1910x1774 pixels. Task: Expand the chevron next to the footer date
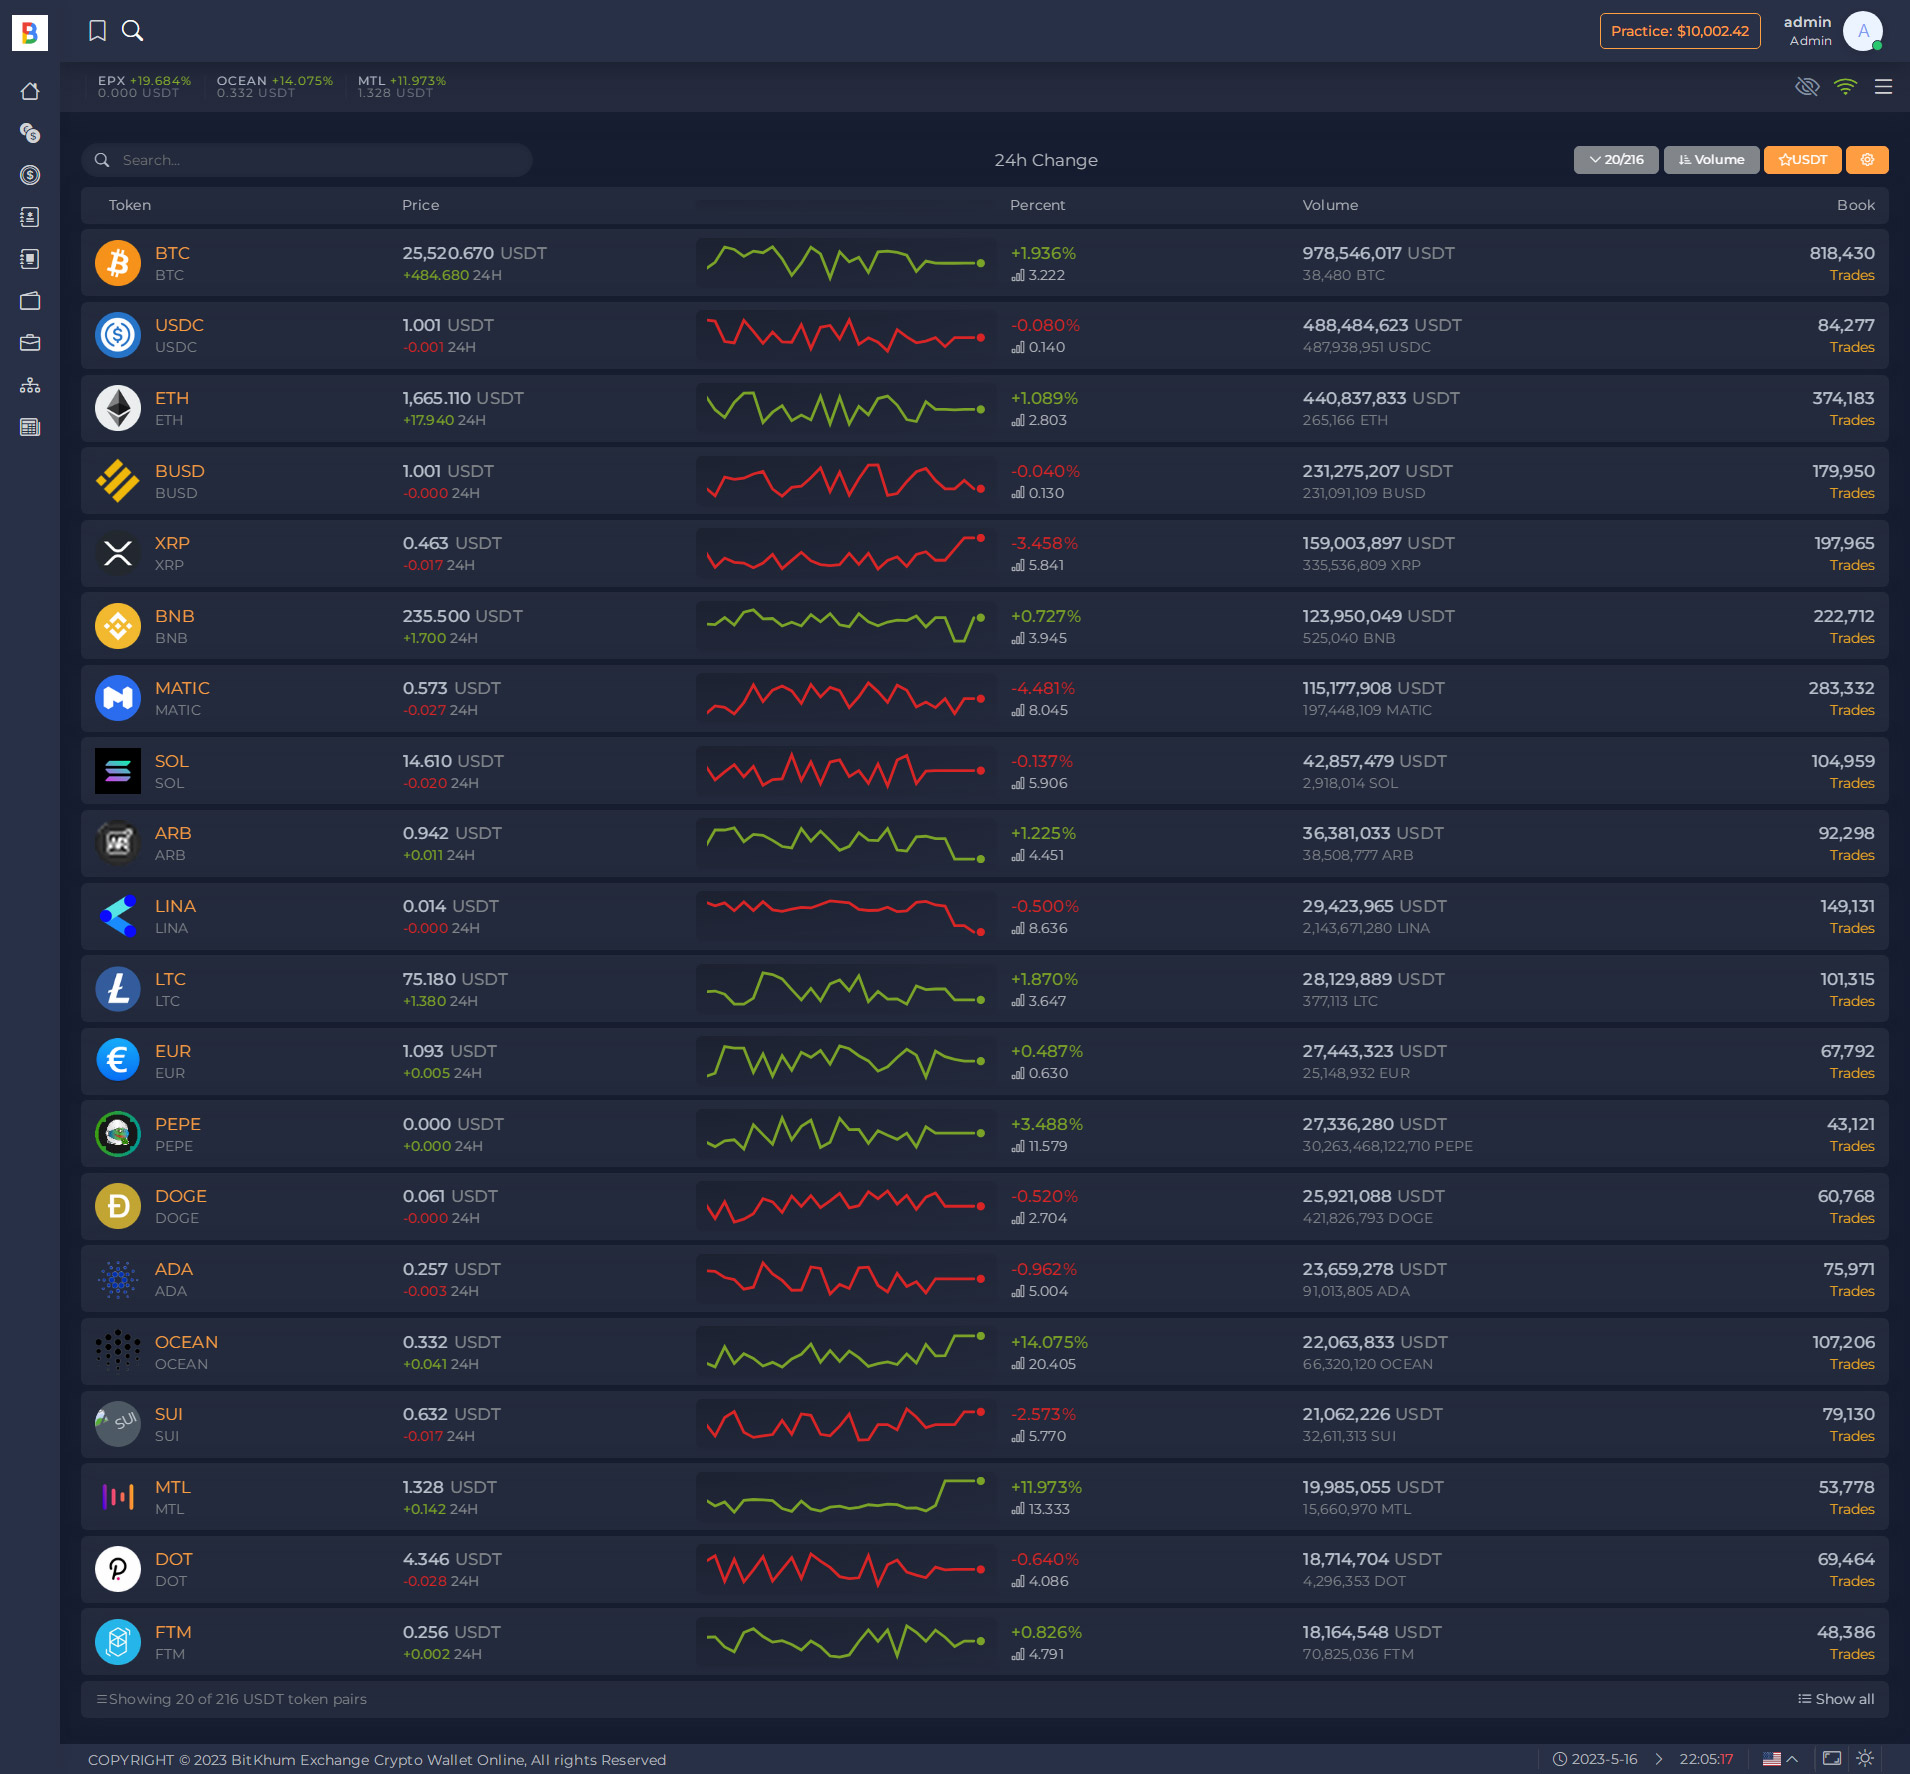(x=1659, y=1758)
